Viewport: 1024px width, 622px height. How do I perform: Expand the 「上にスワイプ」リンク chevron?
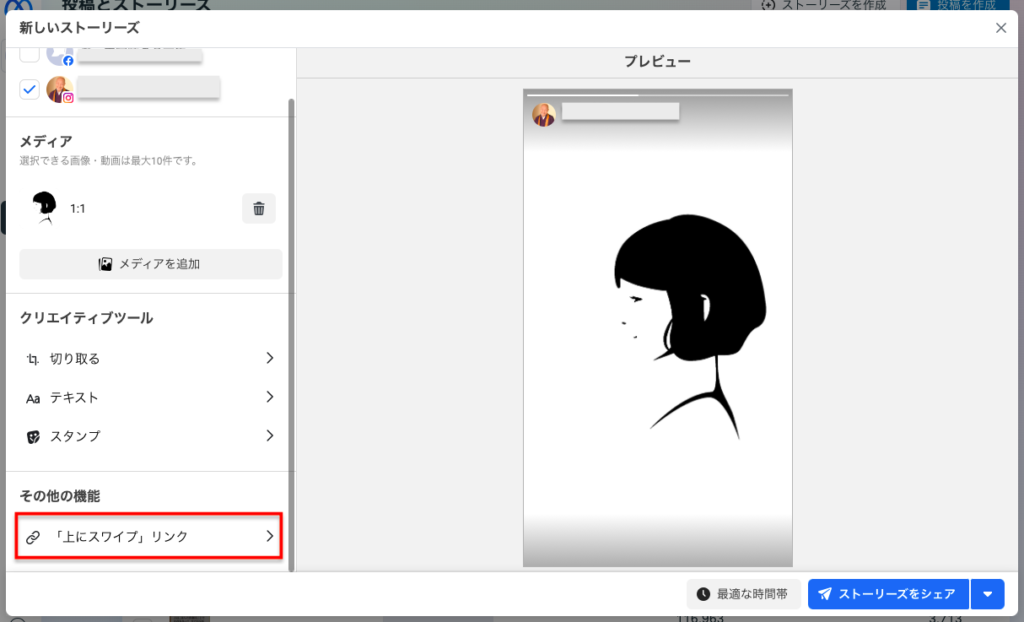(x=270, y=536)
